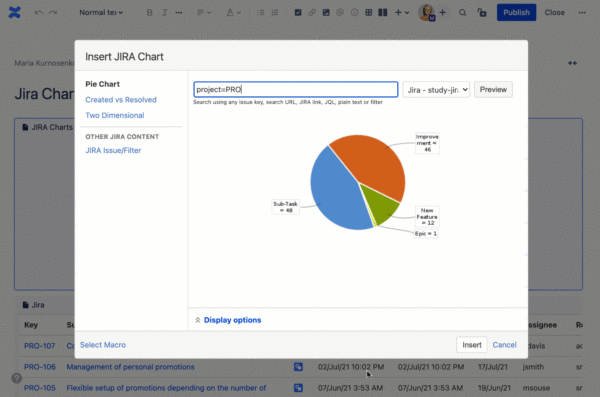Image resolution: width=600 pixels, height=397 pixels.
Task: Click the Insert button
Action: 471,345
